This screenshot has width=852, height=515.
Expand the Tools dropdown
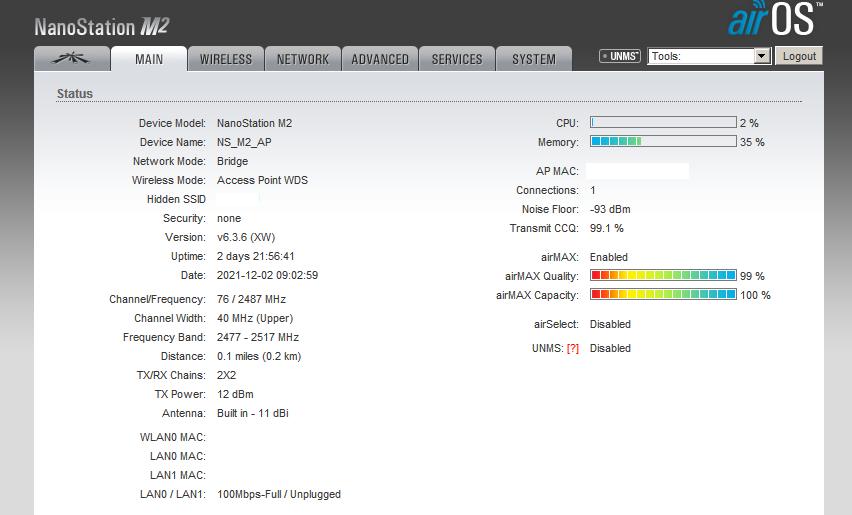click(x=709, y=56)
